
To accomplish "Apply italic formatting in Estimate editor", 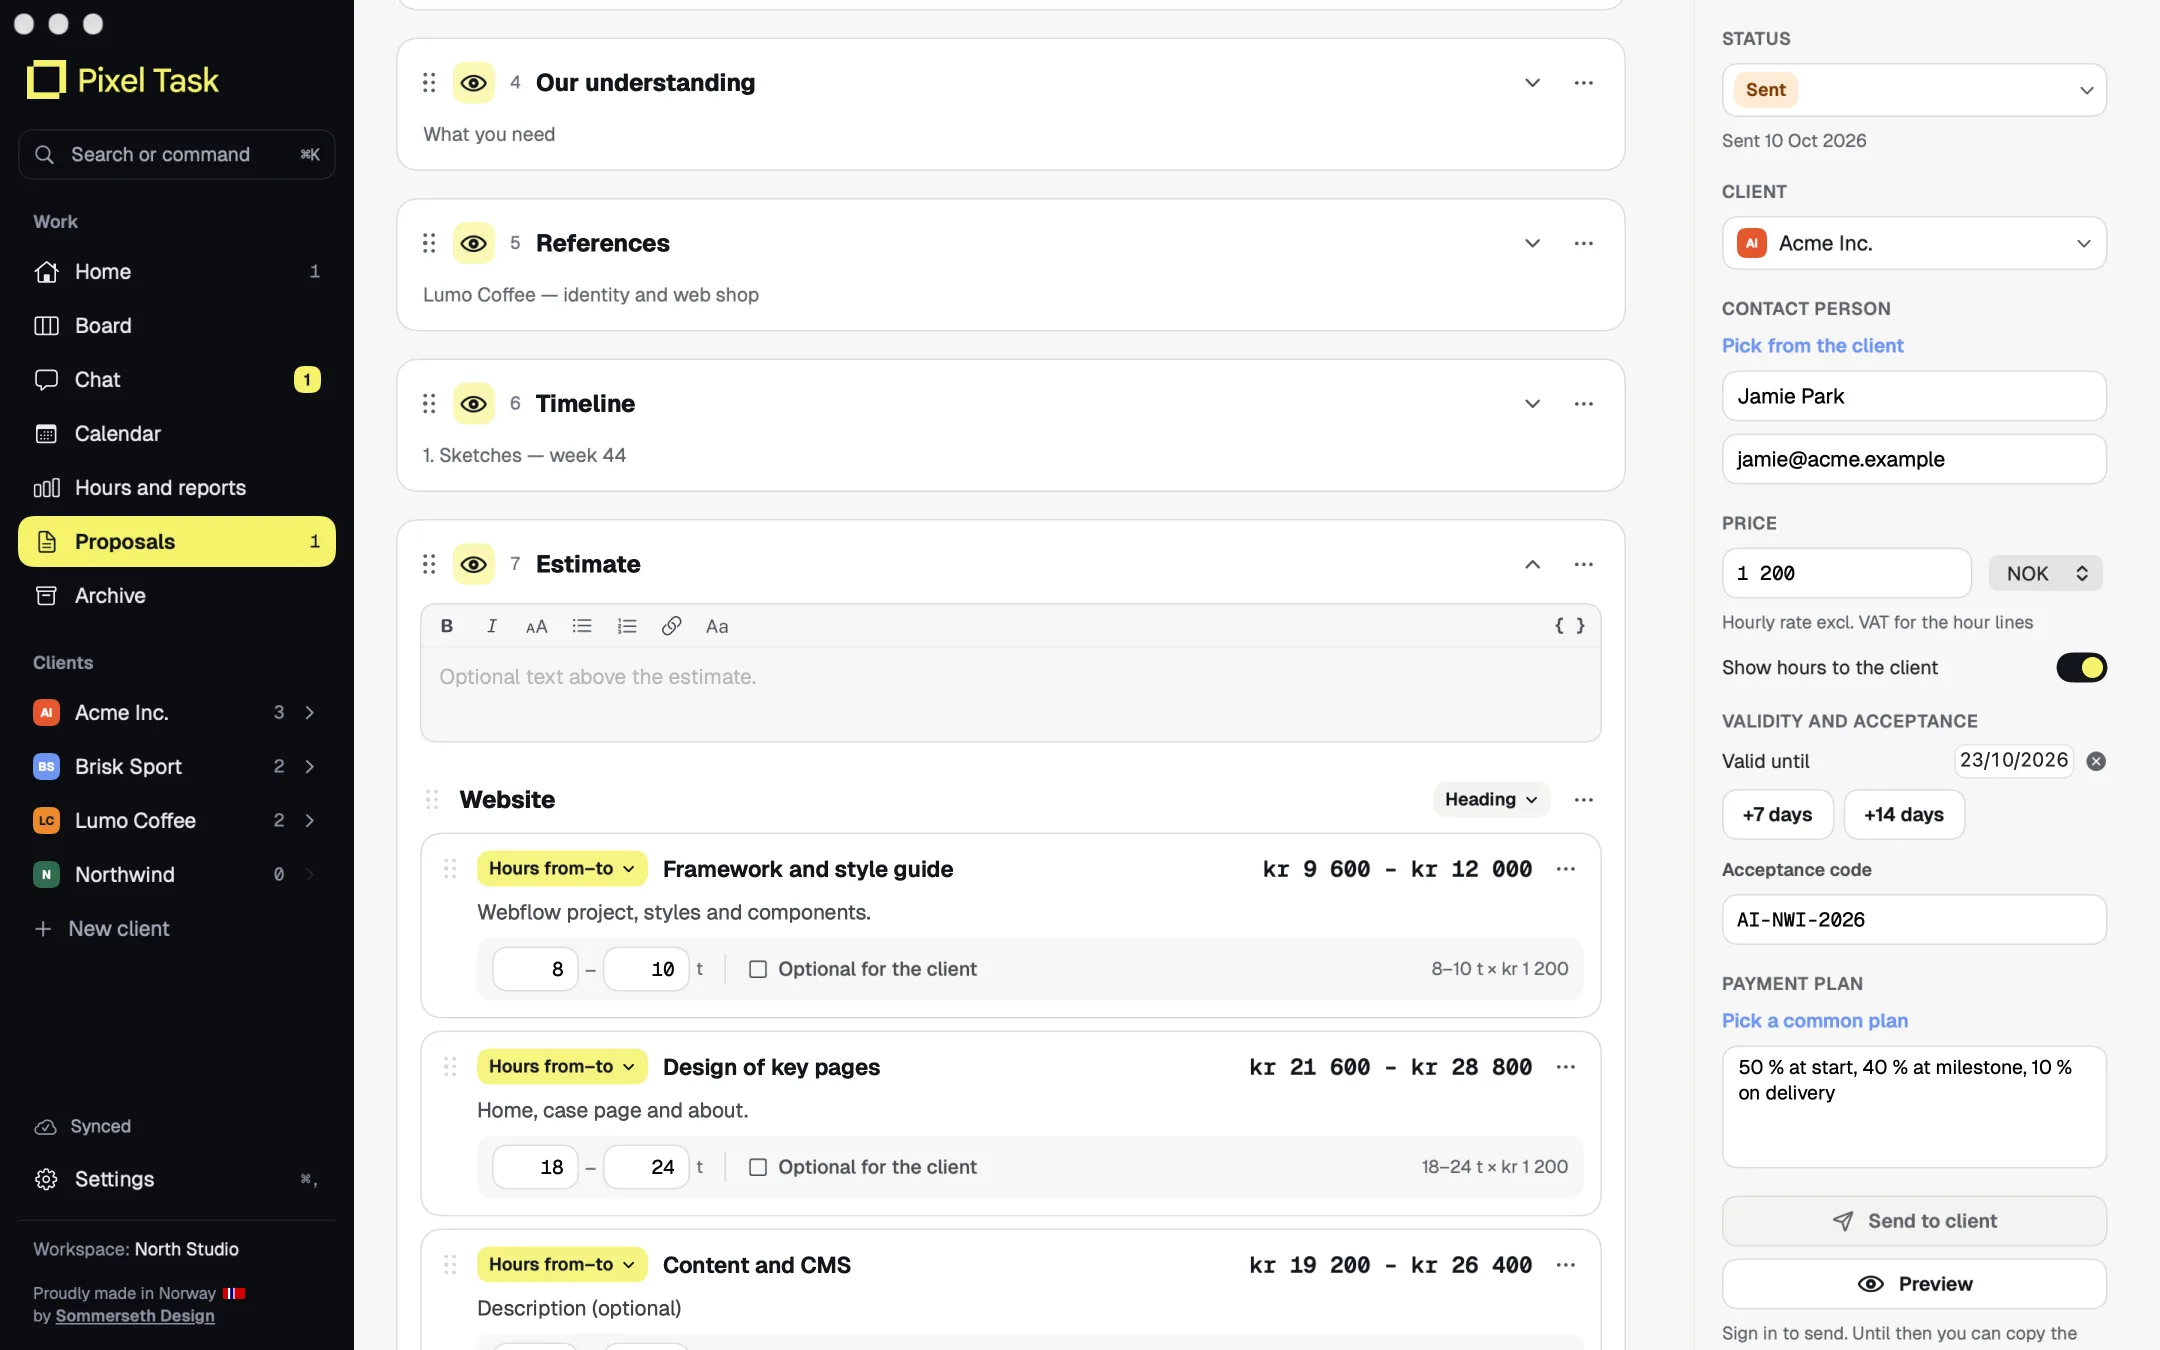I will [492, 626].
